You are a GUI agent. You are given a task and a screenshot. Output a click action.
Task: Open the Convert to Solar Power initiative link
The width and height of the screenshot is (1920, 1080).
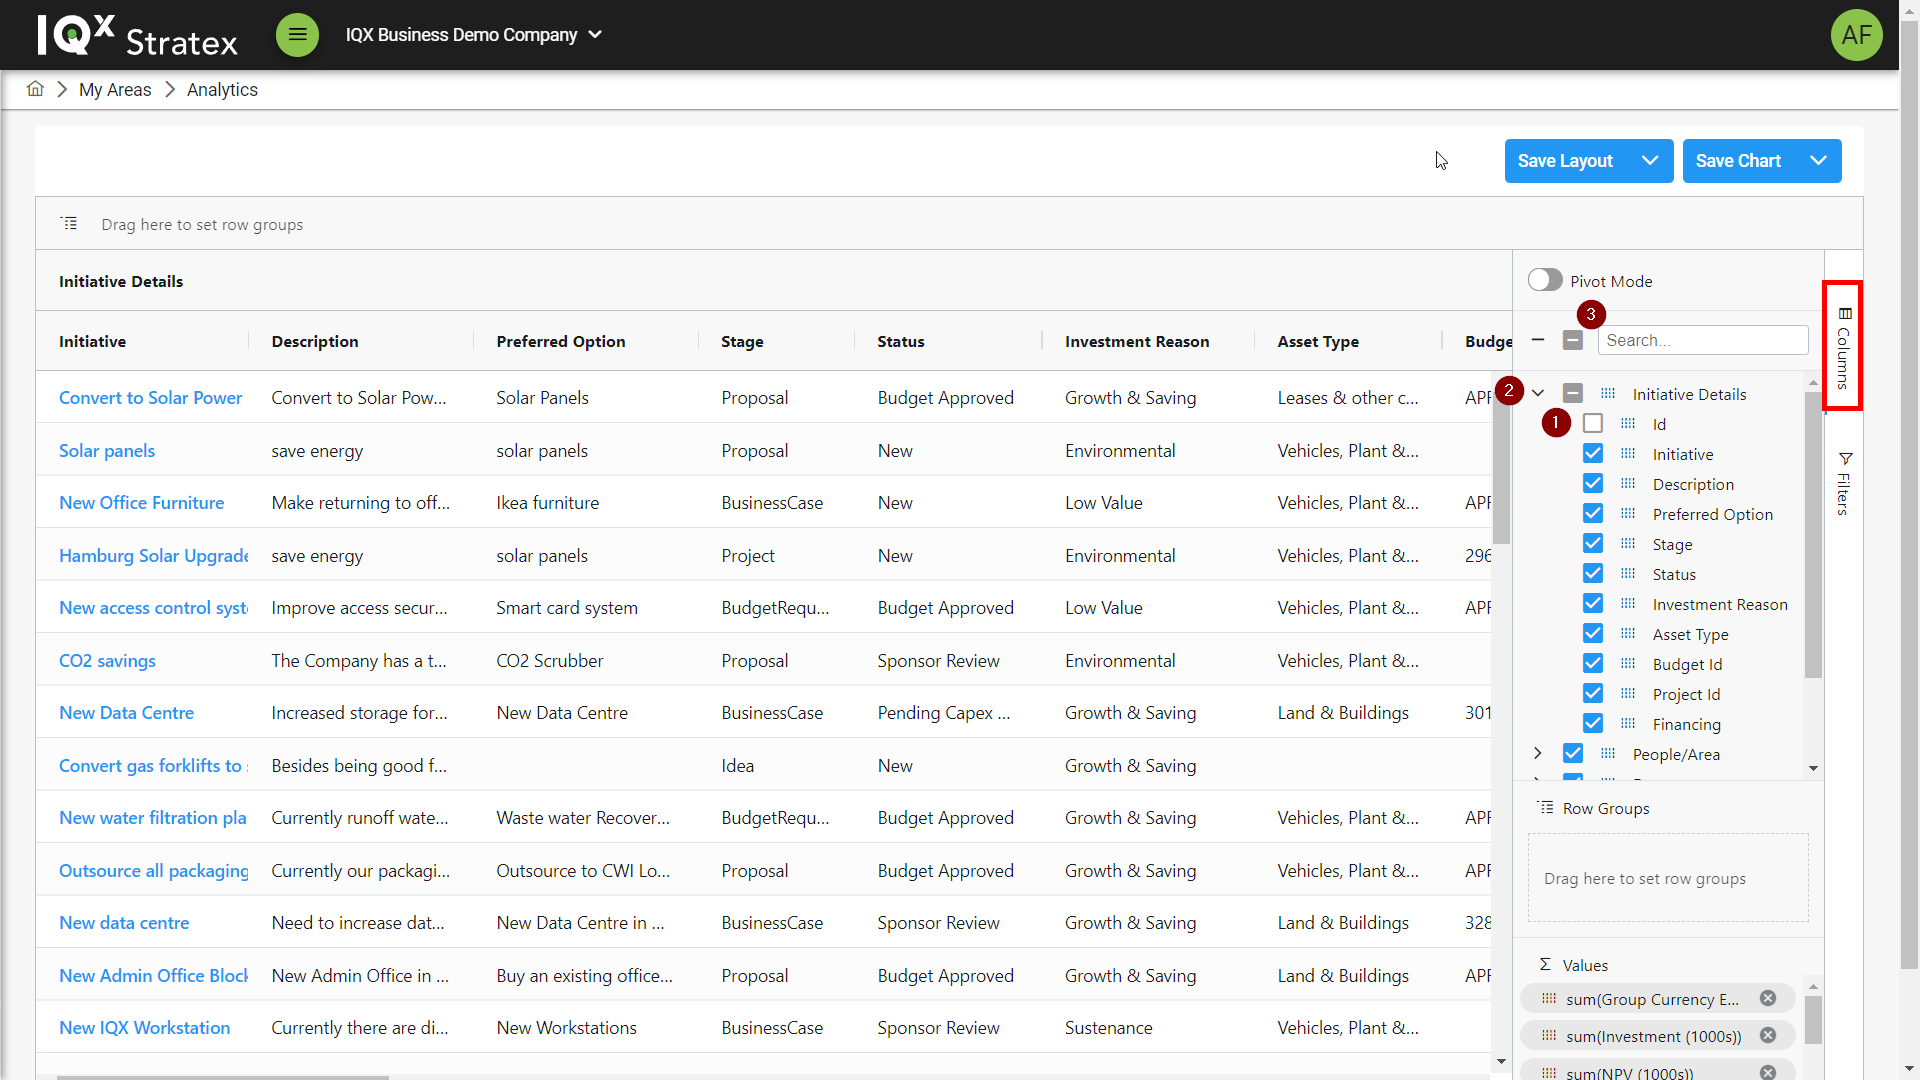tap(150, 398)
